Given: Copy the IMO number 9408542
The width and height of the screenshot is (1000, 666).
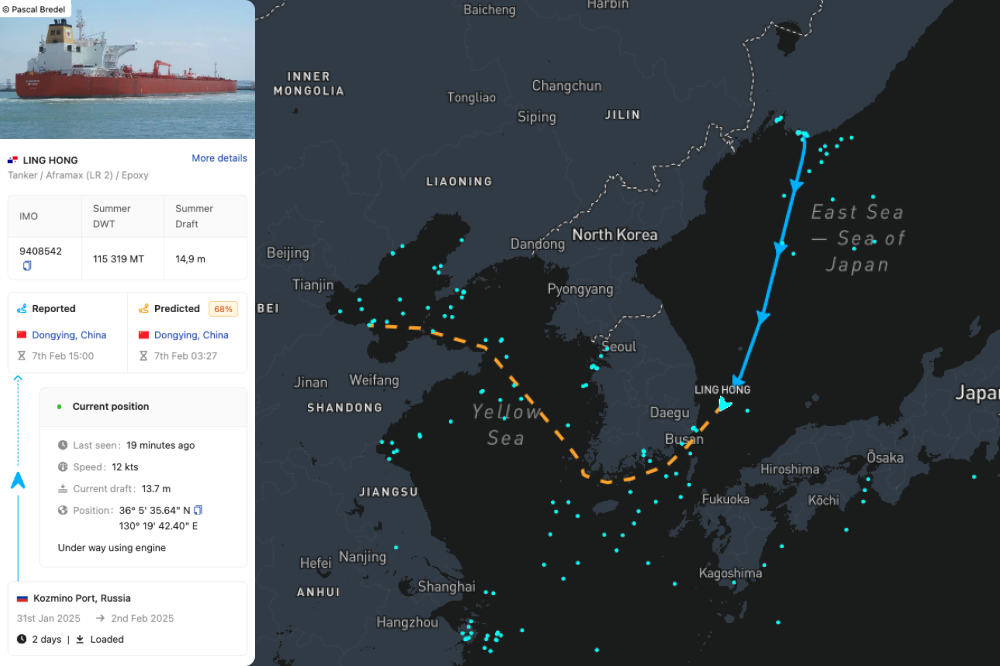Looking at the screenshot, I should (x=27, y=266).
